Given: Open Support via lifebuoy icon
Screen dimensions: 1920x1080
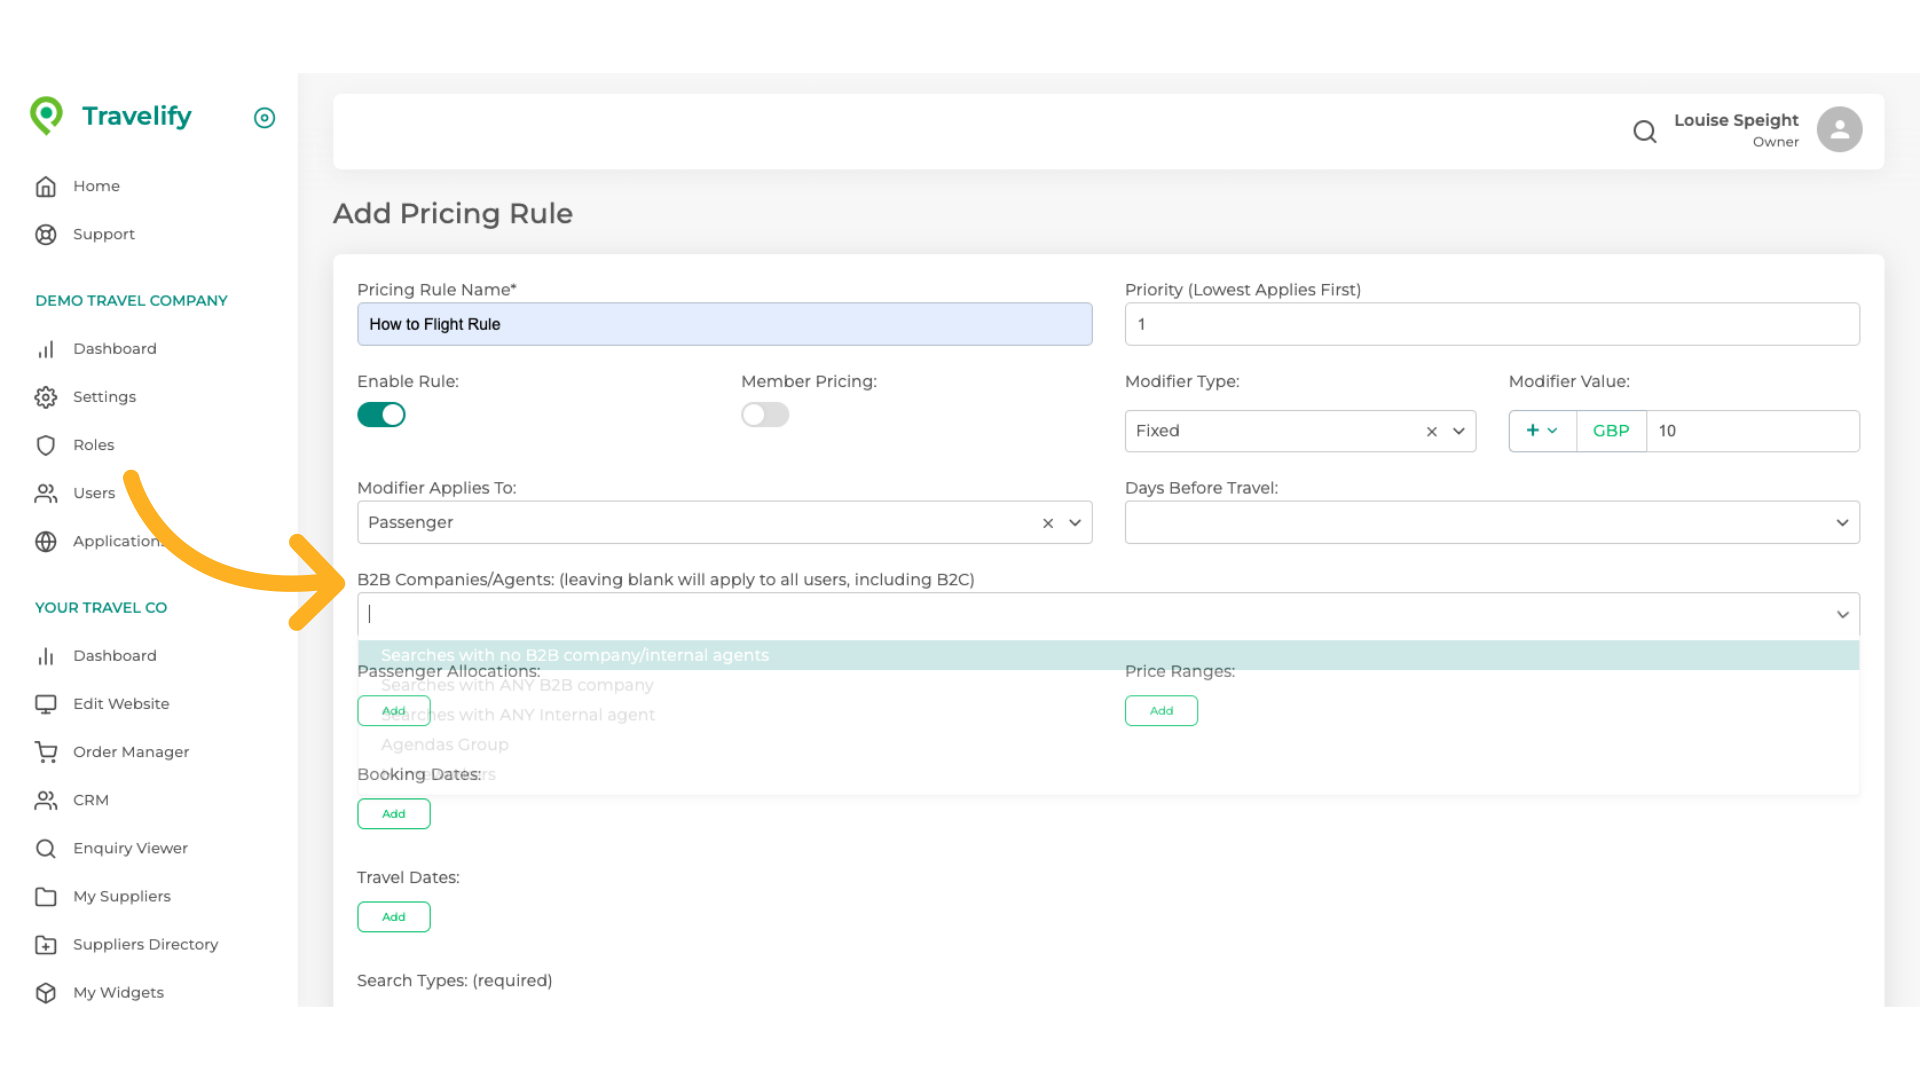Looking at the screenshot, I should (x=46, y=234).
